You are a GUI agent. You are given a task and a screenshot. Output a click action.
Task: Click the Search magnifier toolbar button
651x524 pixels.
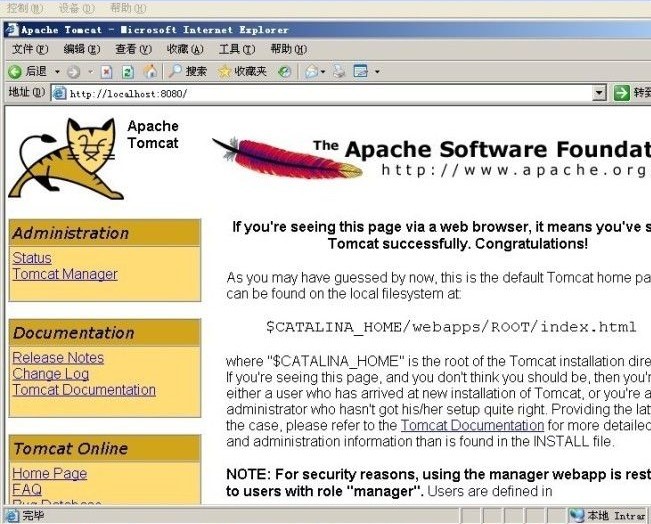pyautogui.click(x=188, y=71)
